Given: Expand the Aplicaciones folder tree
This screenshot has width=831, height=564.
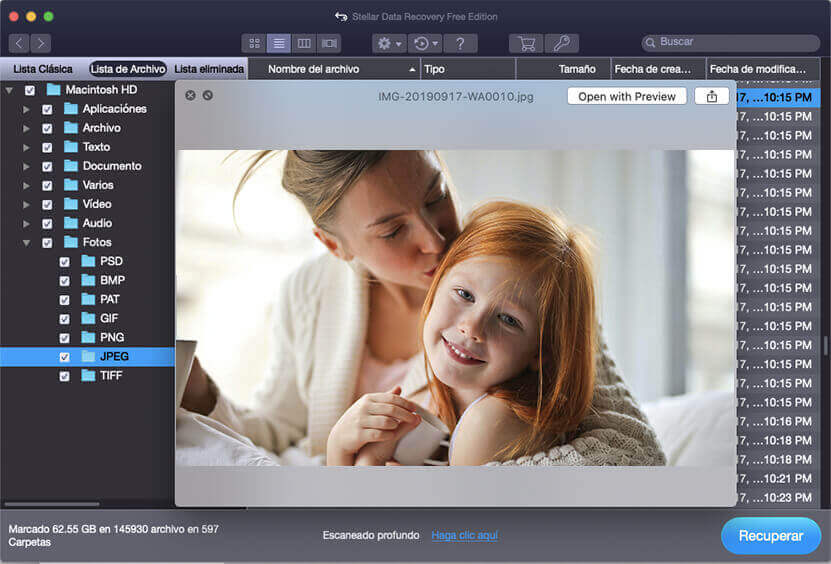Looking at the screenshot, I should pos(26,109).
